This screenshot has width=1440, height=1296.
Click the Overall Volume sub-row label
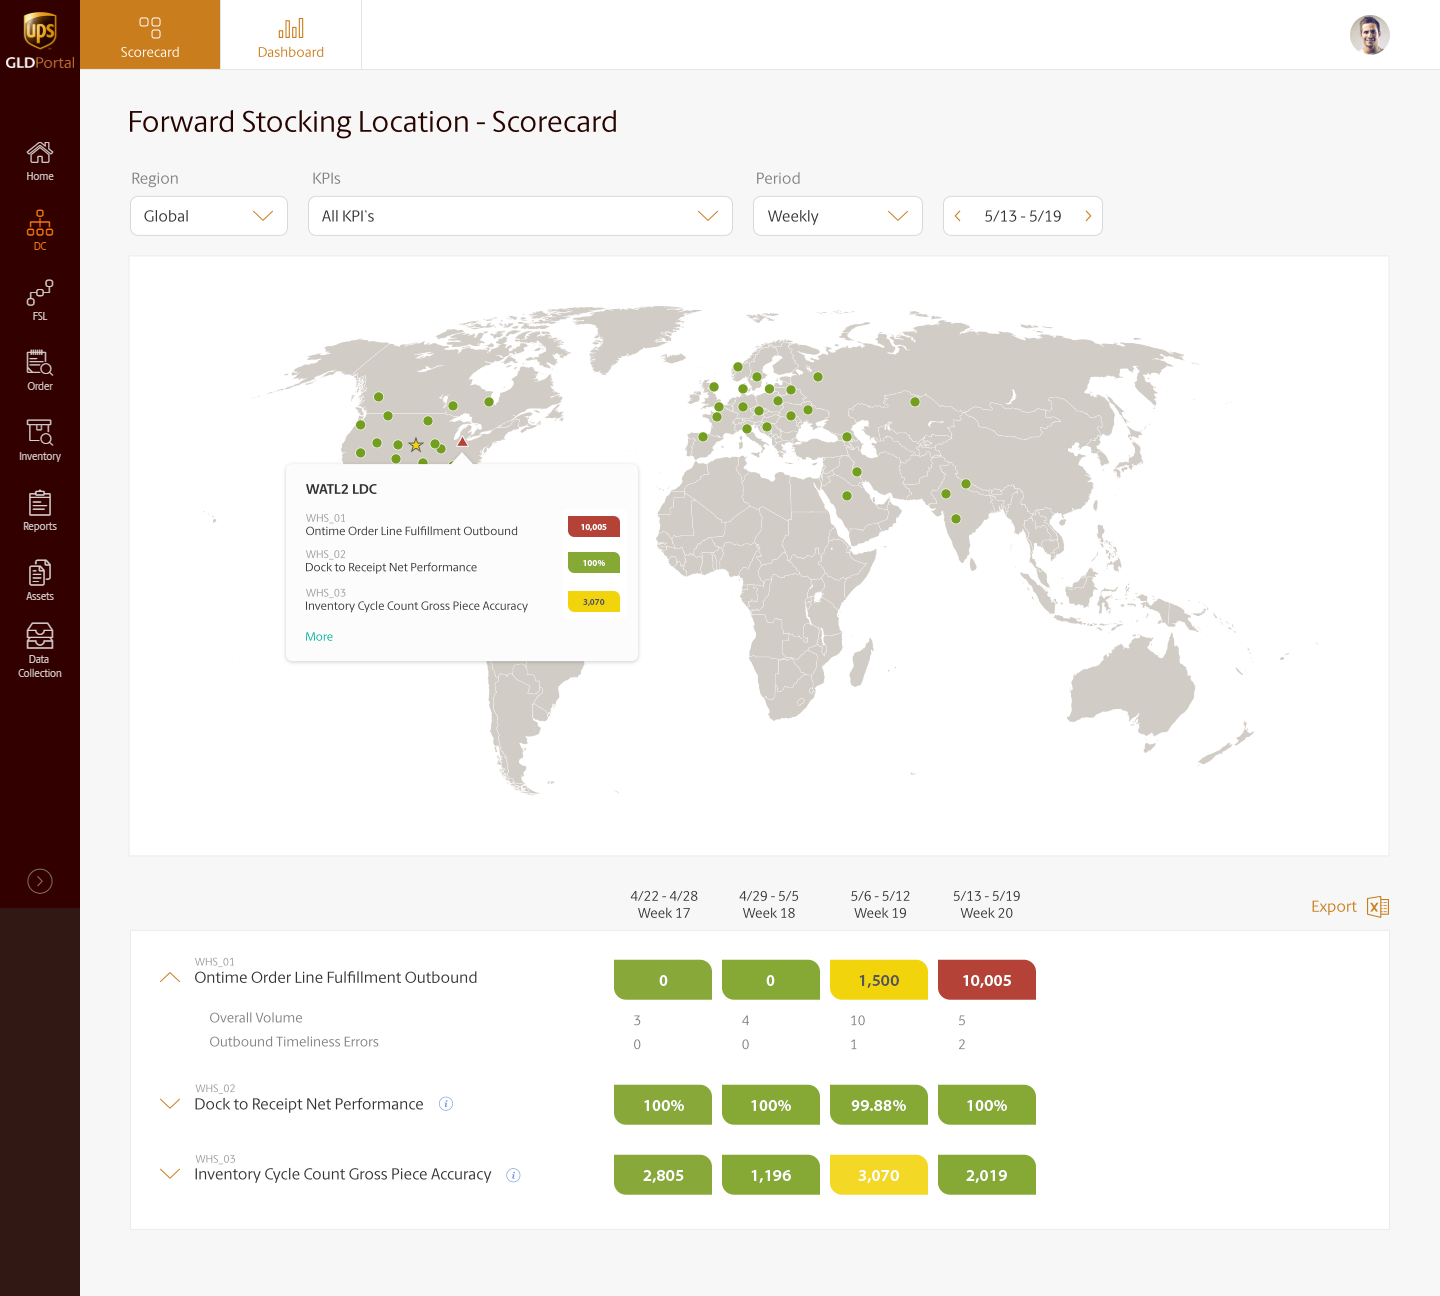(x=256, y=1018)
